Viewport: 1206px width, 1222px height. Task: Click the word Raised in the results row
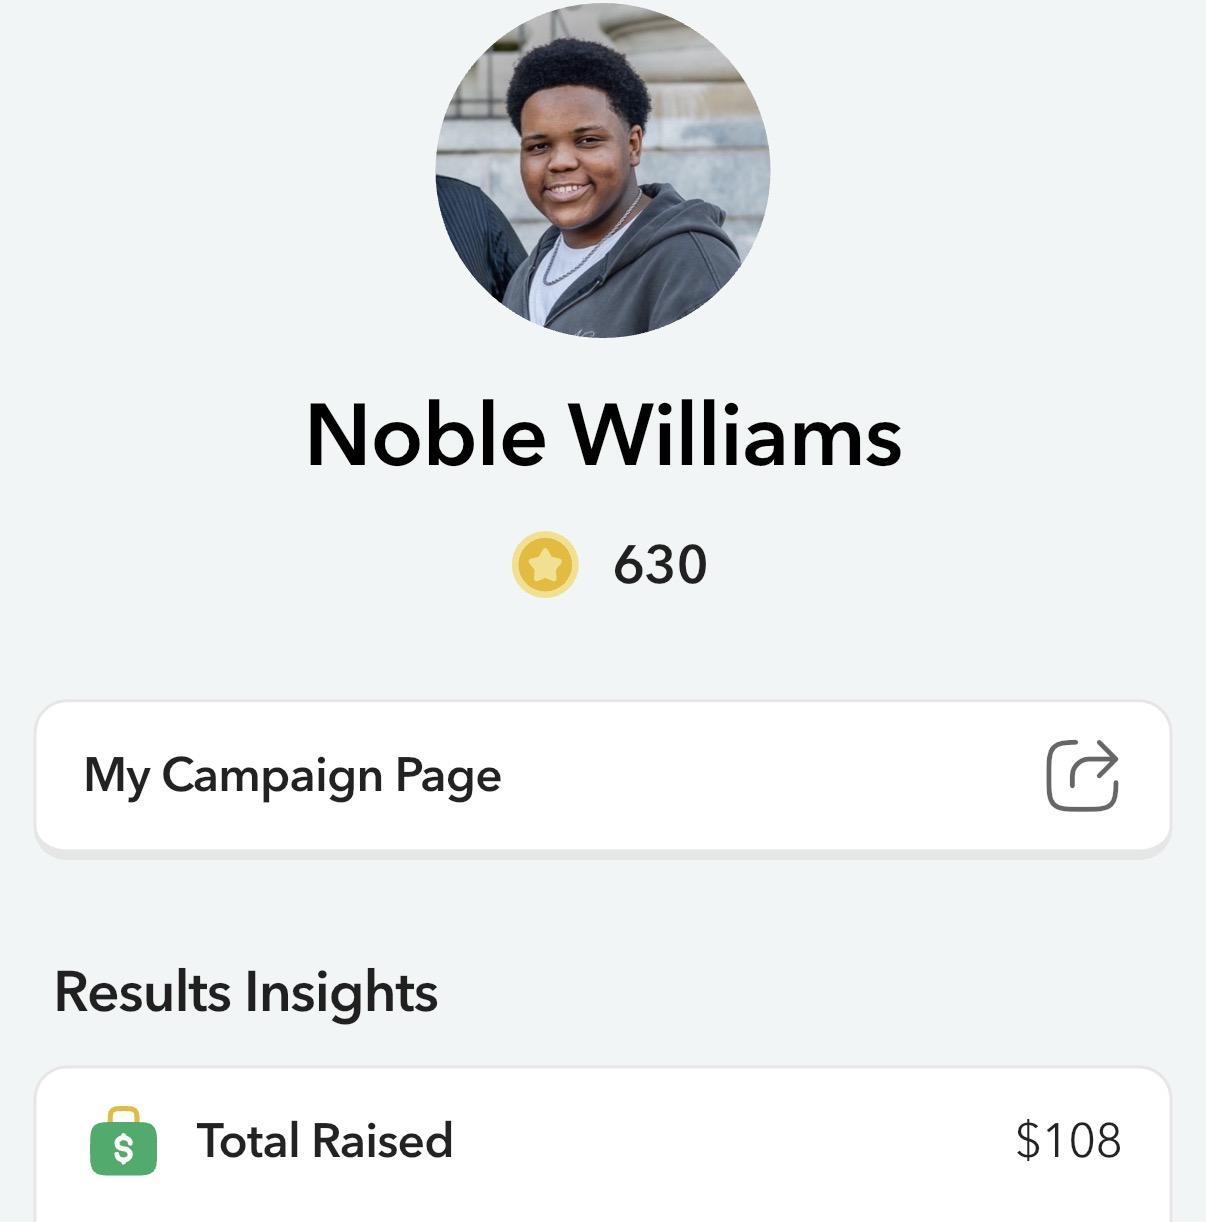point(382,1141)
